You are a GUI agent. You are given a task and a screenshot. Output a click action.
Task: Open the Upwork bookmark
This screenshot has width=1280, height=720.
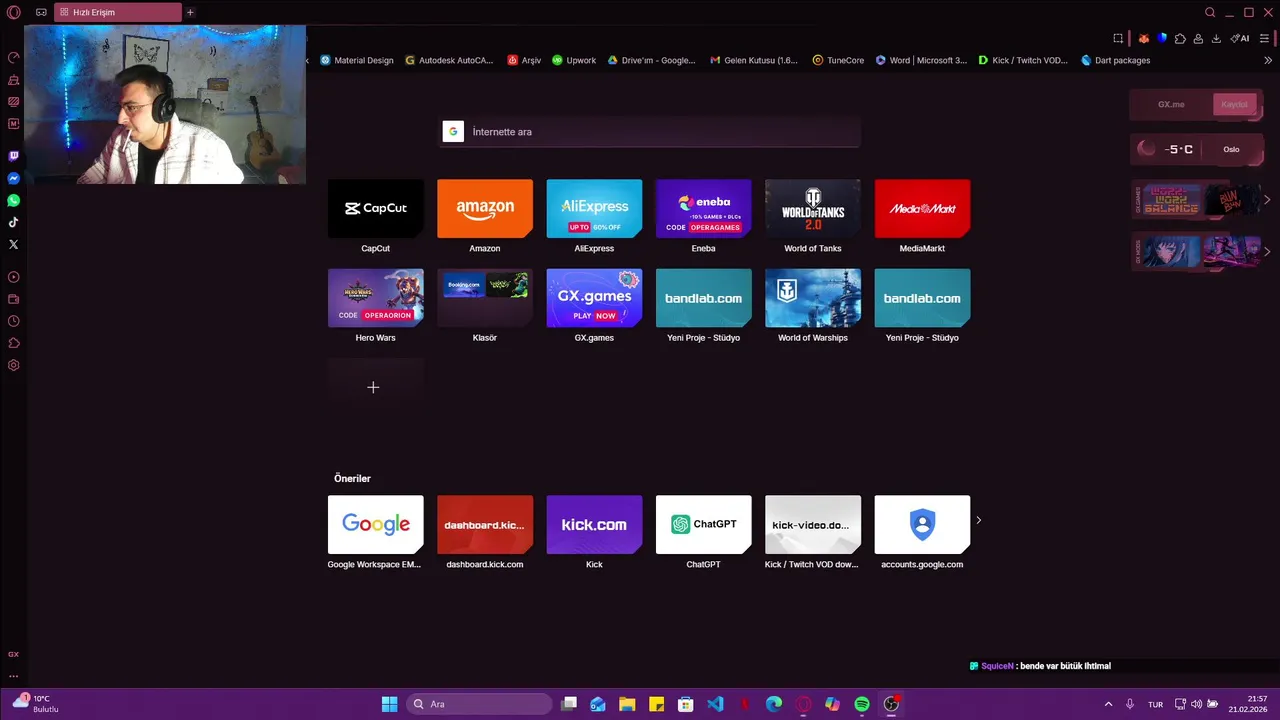coord(574,60)
